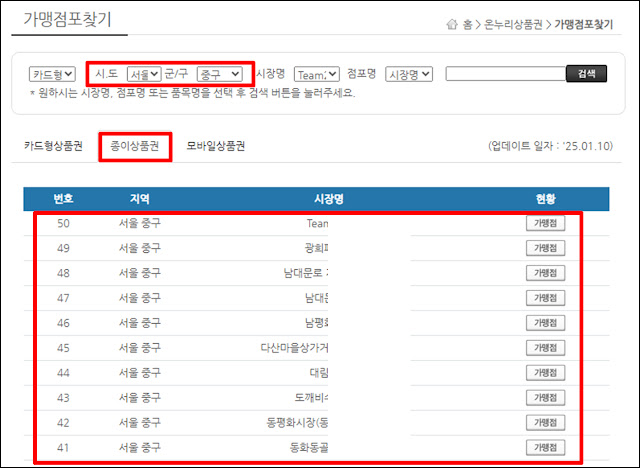Open the 시장명 Team dropdown
The height and width of the screenshot is (468, 640).
click(317, 74)
